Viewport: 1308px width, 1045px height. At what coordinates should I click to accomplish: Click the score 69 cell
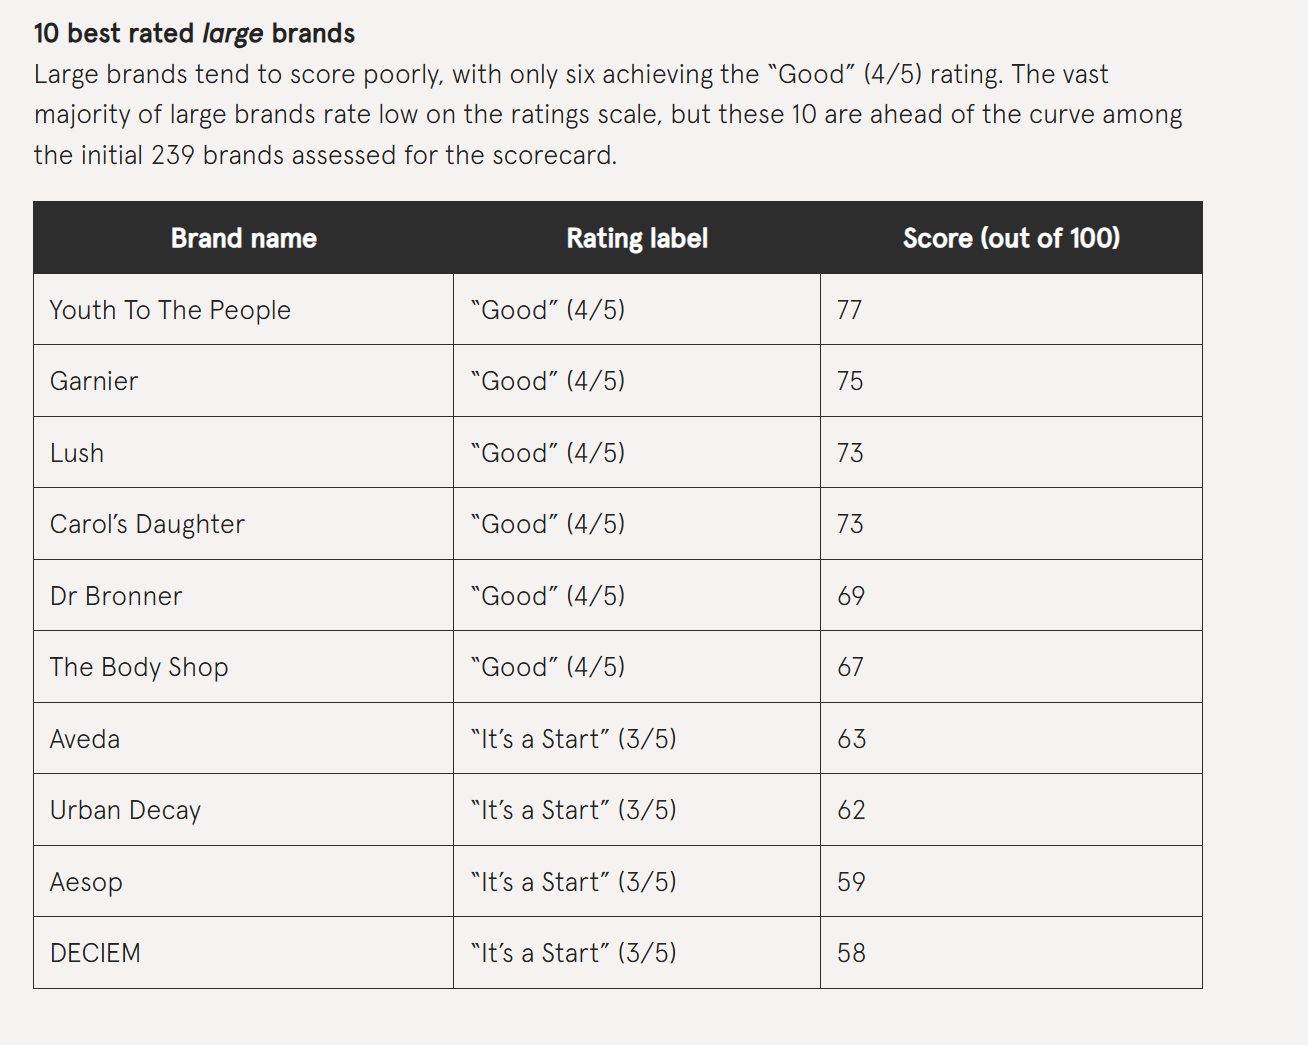click(x=1011, y=596)
